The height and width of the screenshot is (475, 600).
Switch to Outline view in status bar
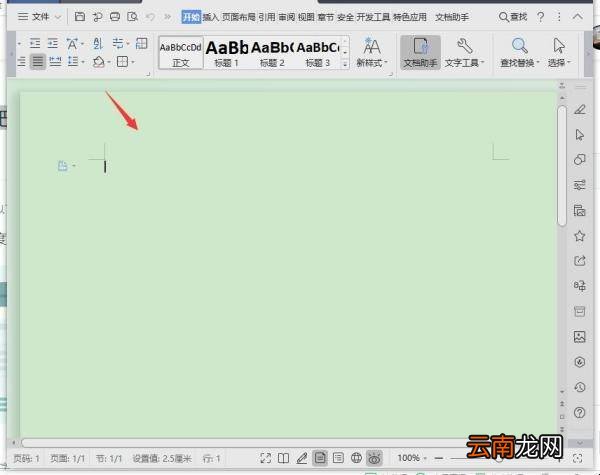click(x=338, y=458)
